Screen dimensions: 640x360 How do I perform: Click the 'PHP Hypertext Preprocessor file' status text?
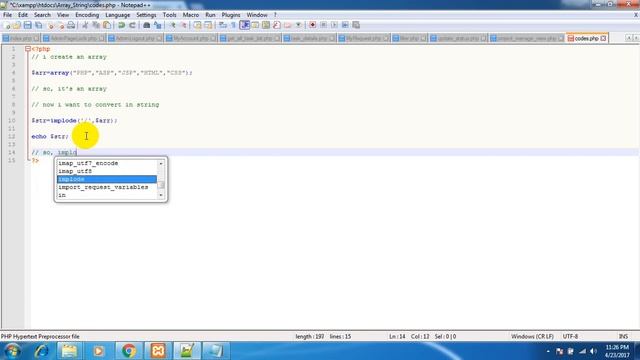click(x=40, y=336)
